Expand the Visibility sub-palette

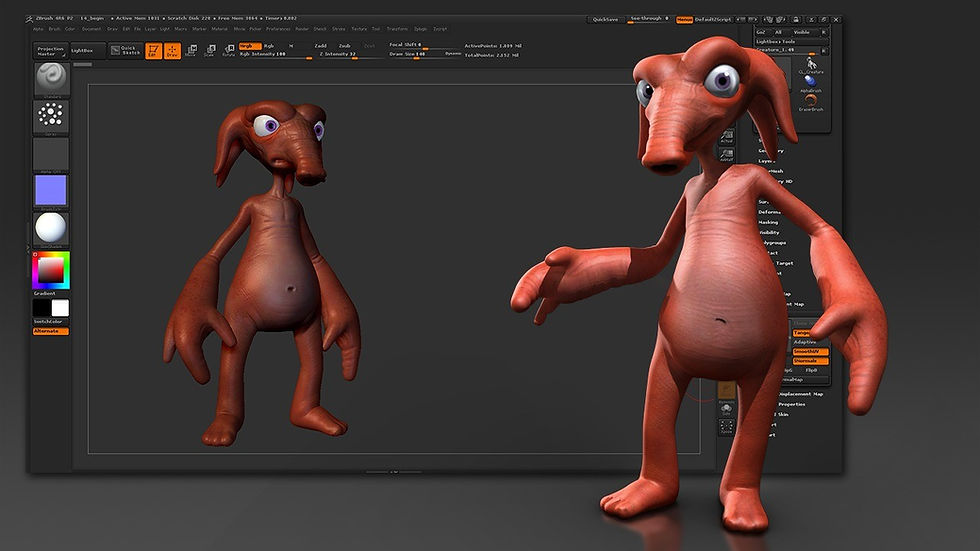click(x=769, y=232)
